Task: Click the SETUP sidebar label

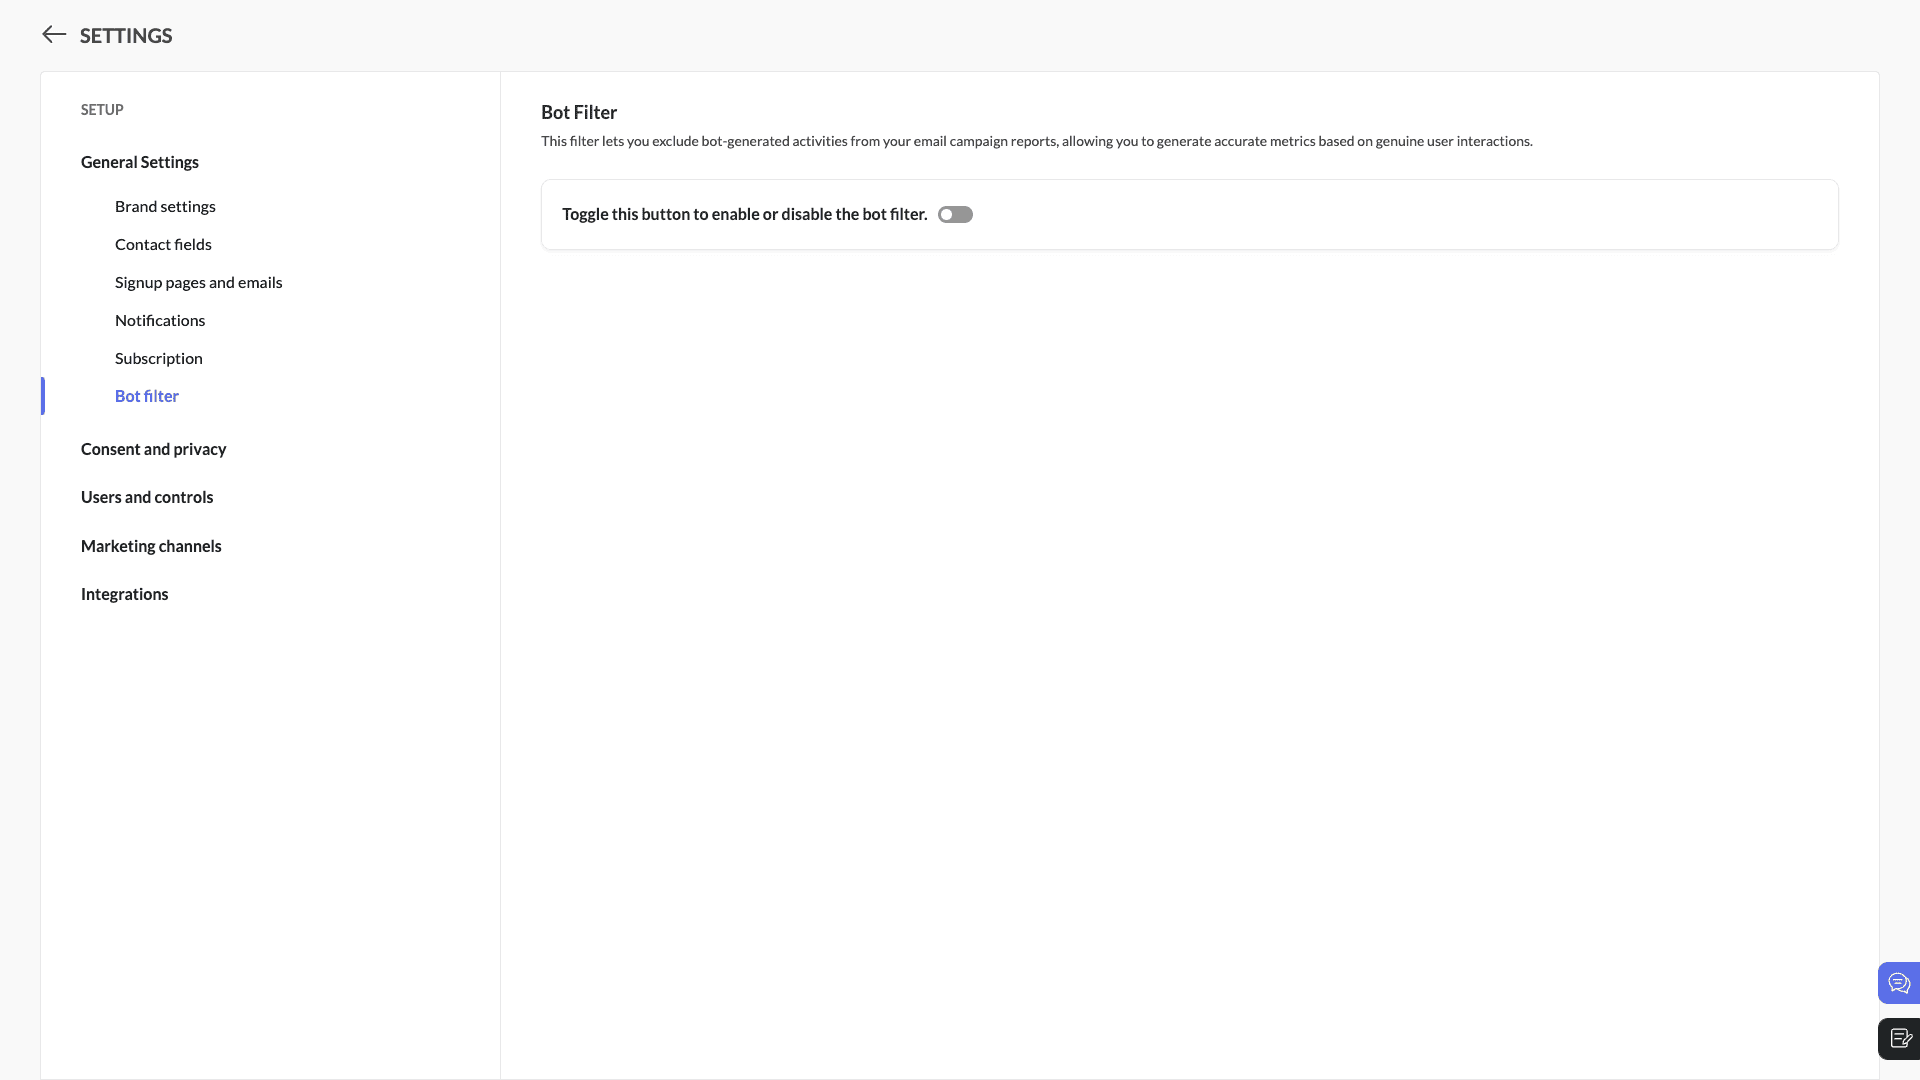Action: 102,110
